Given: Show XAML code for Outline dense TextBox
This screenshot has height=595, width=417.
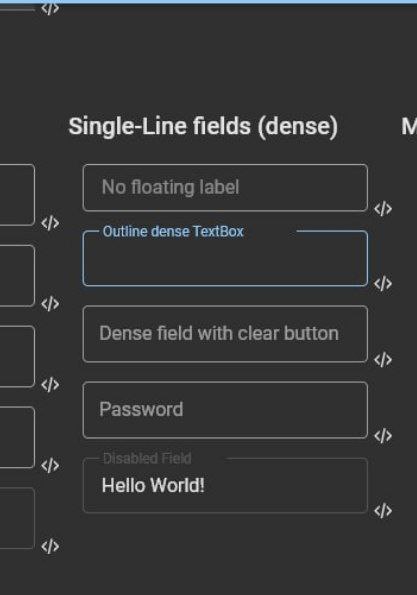Looking at the screenshot, I should coord(382,284).
